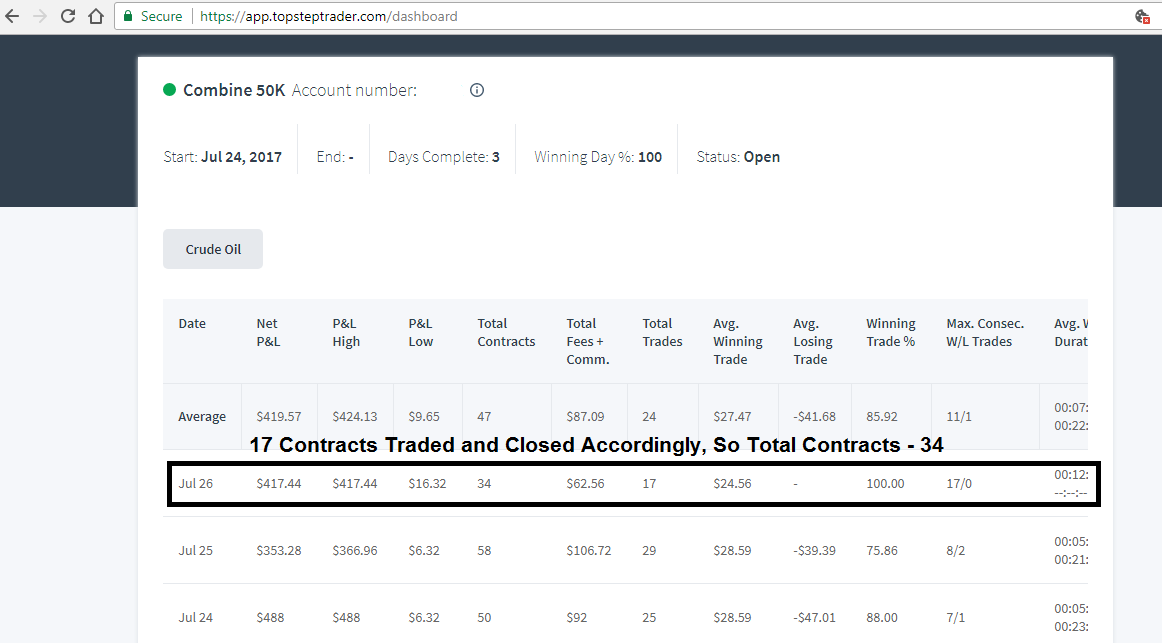
Task: Click the Avg. Winning Trade header
Action: 737,342
